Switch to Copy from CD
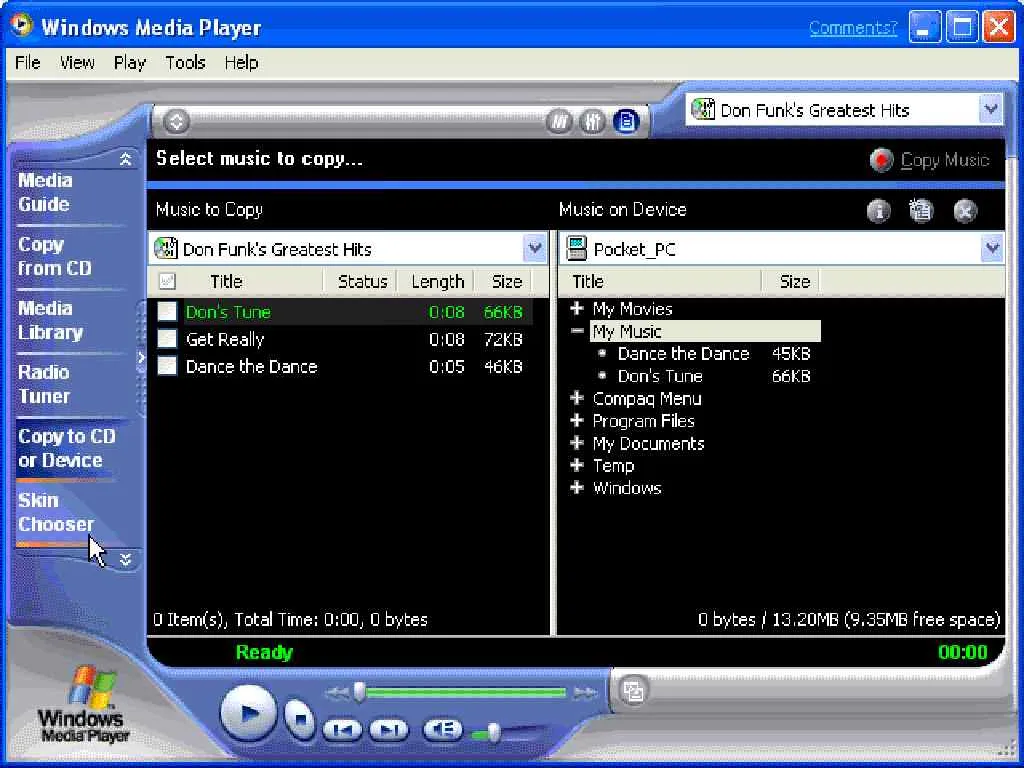The width and height of the screenshot is (1024, 768). (x=55, y=256)
